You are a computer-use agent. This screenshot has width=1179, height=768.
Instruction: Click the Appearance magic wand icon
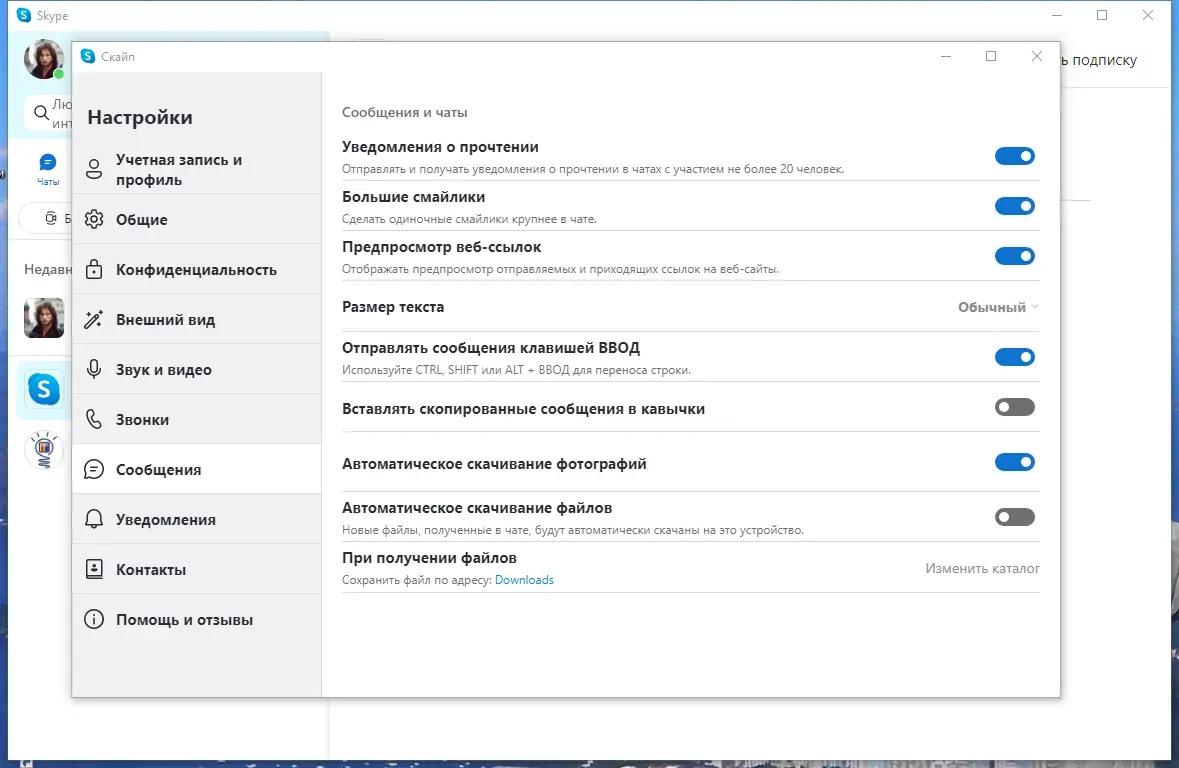point(94,319)
